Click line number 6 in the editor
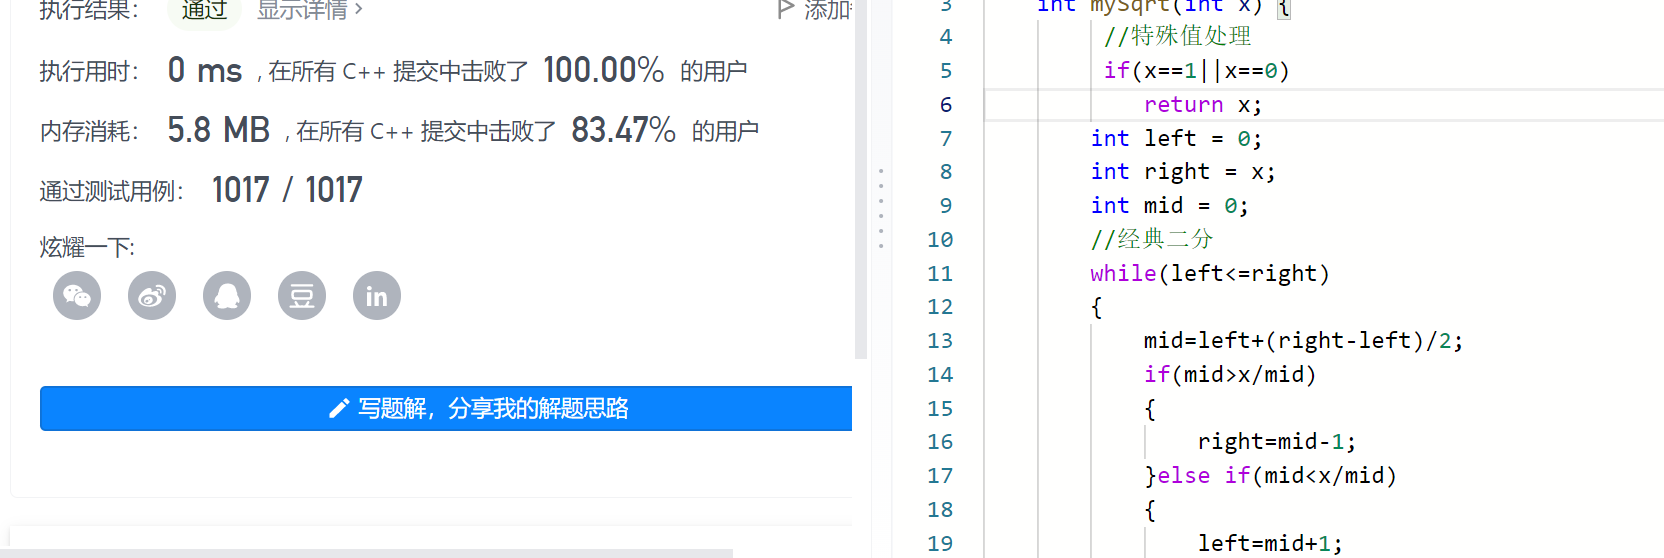The image size is (1664, 558). tap(946, 105)
